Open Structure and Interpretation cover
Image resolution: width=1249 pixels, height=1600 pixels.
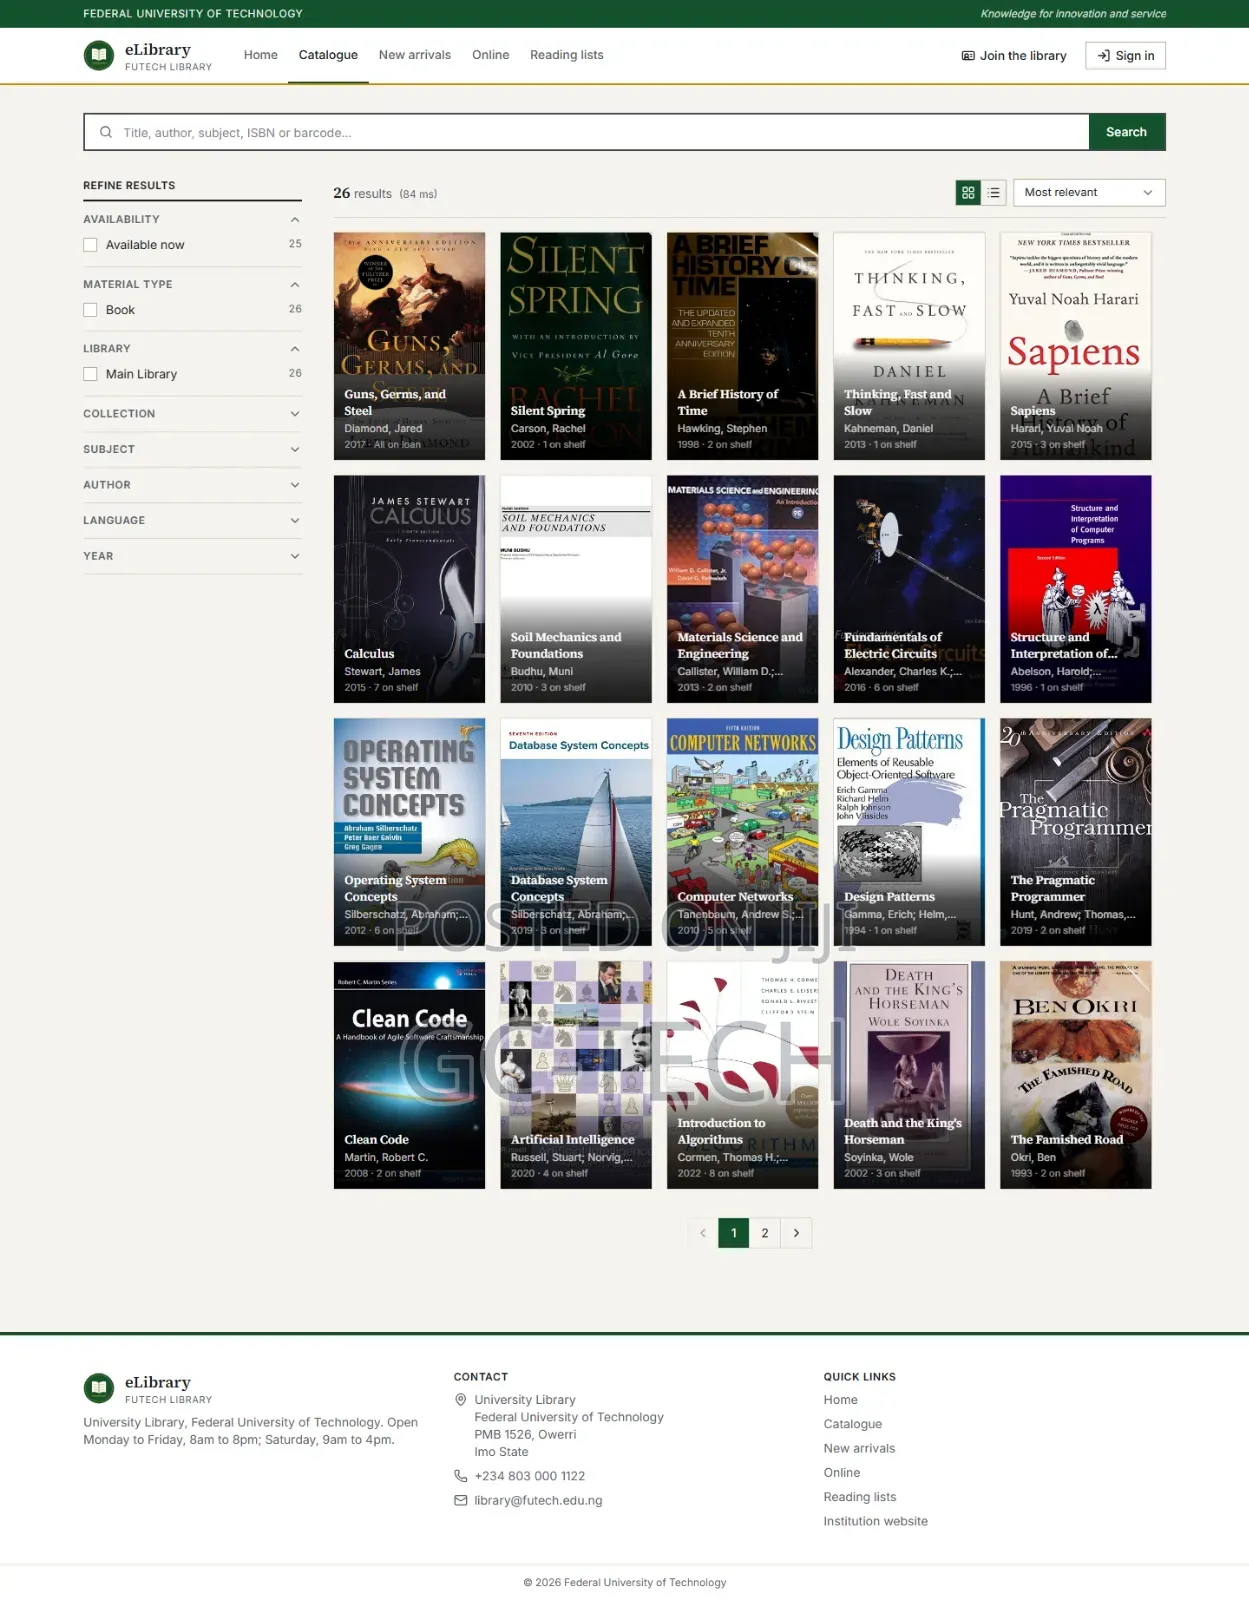[x=1076, y=589]
